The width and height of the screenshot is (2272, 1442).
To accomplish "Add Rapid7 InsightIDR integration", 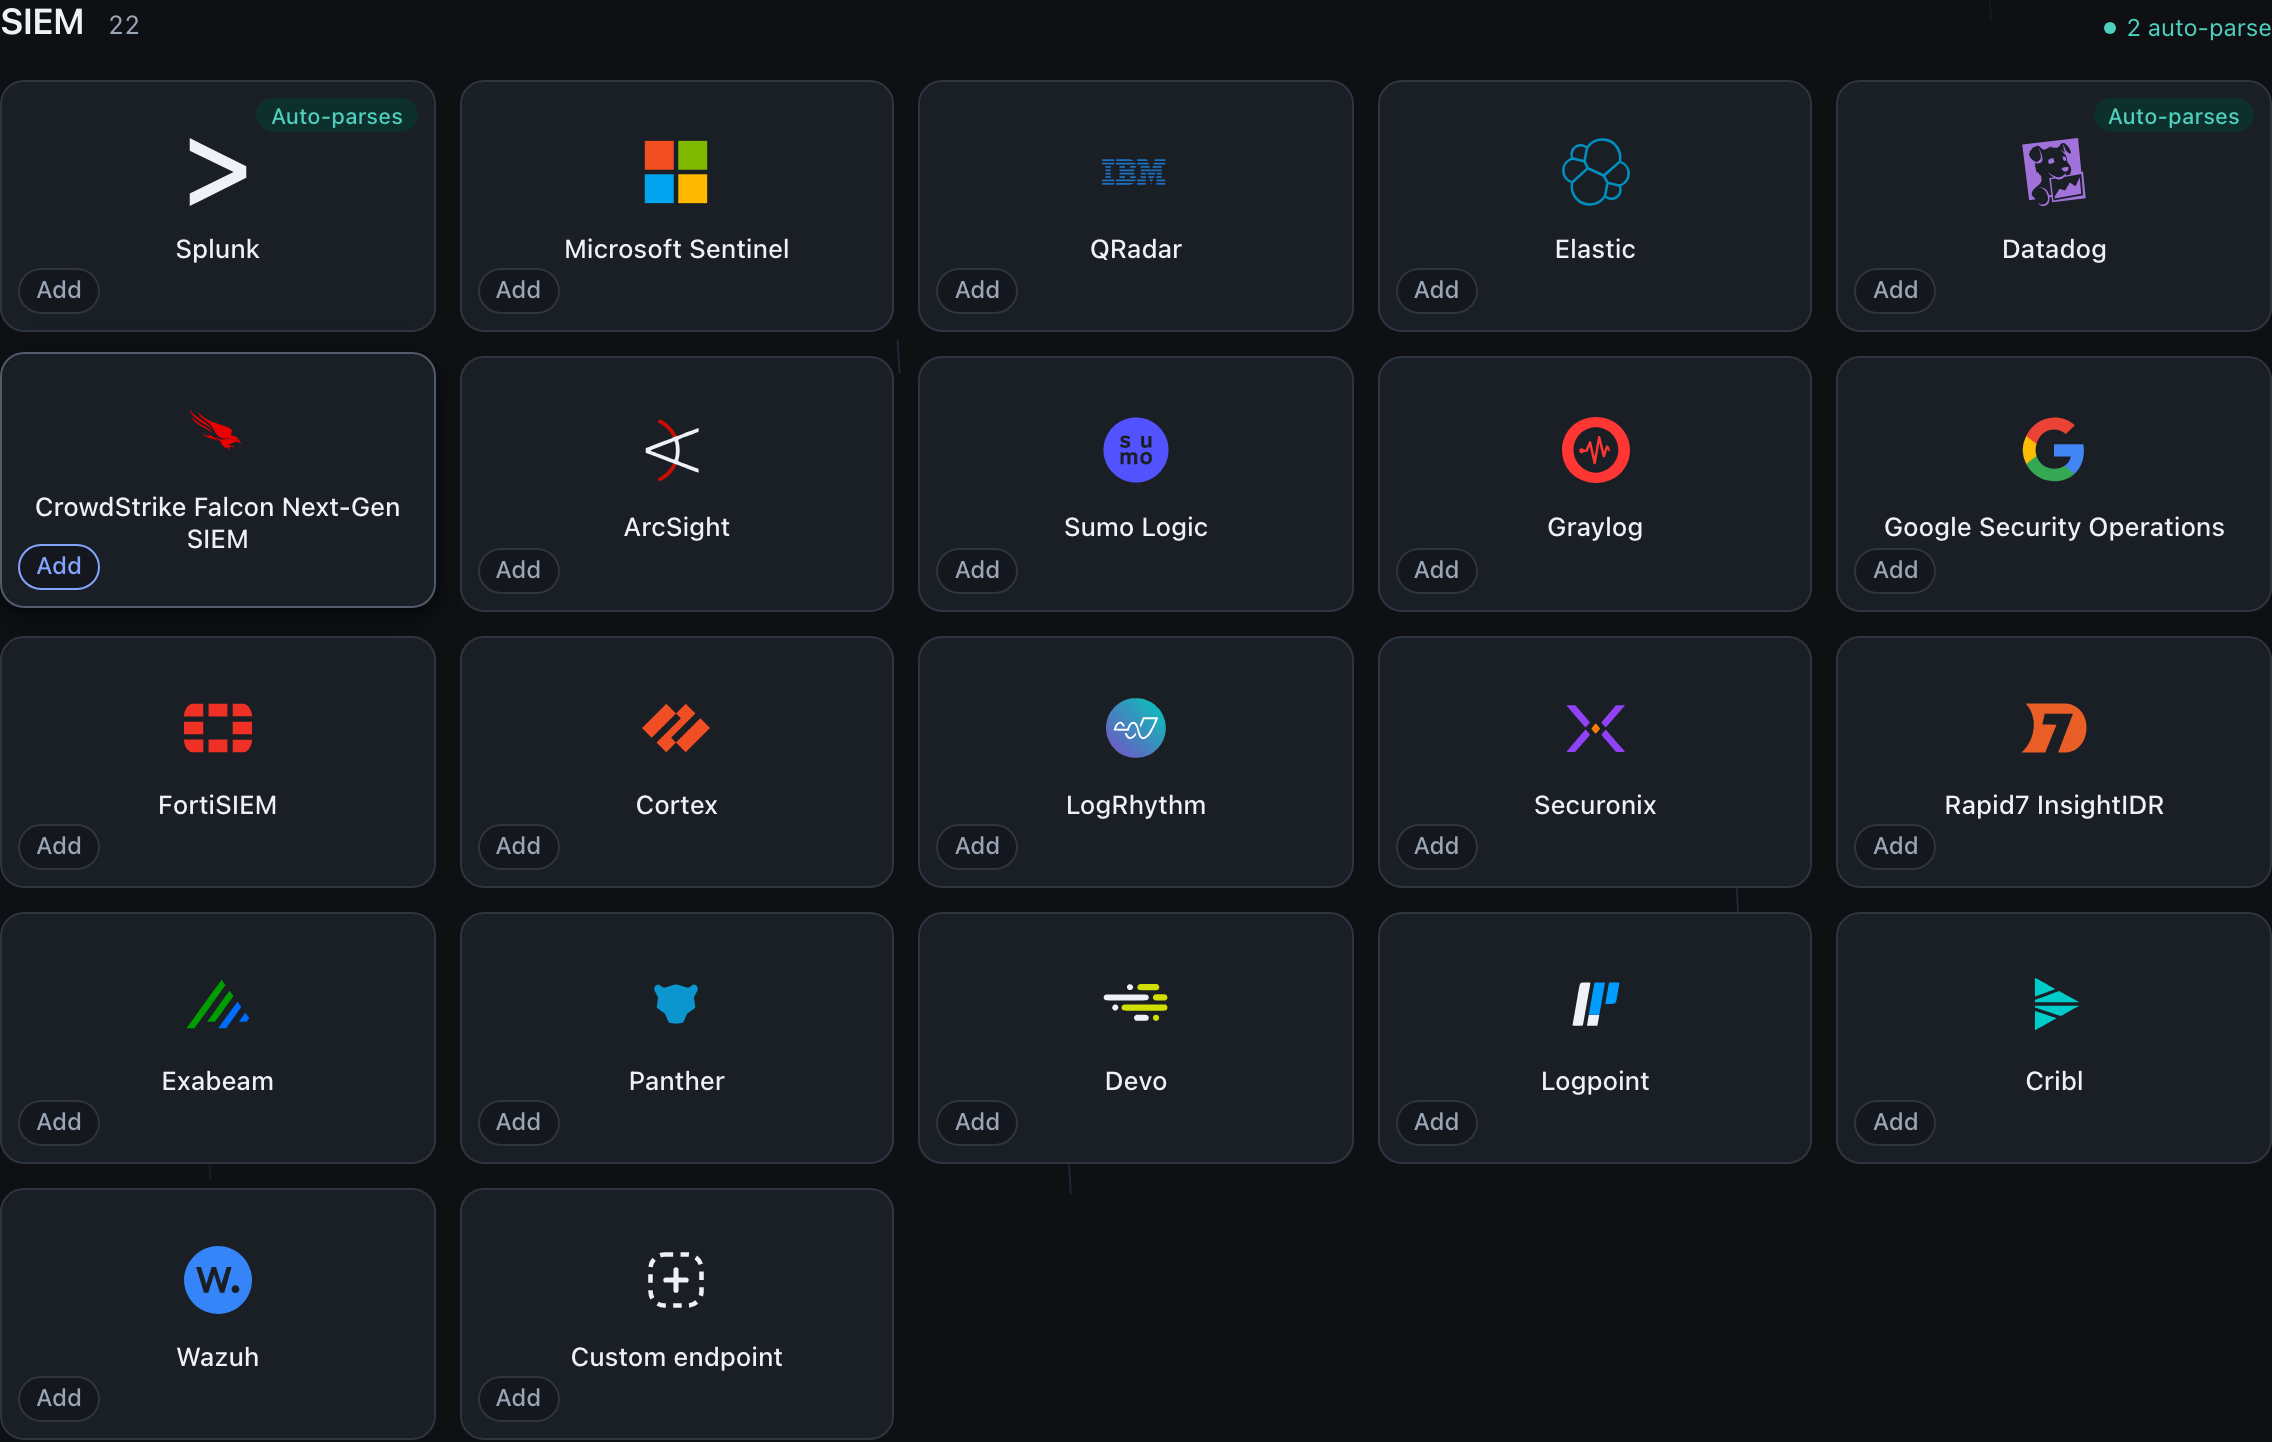I will [1895, 846].
